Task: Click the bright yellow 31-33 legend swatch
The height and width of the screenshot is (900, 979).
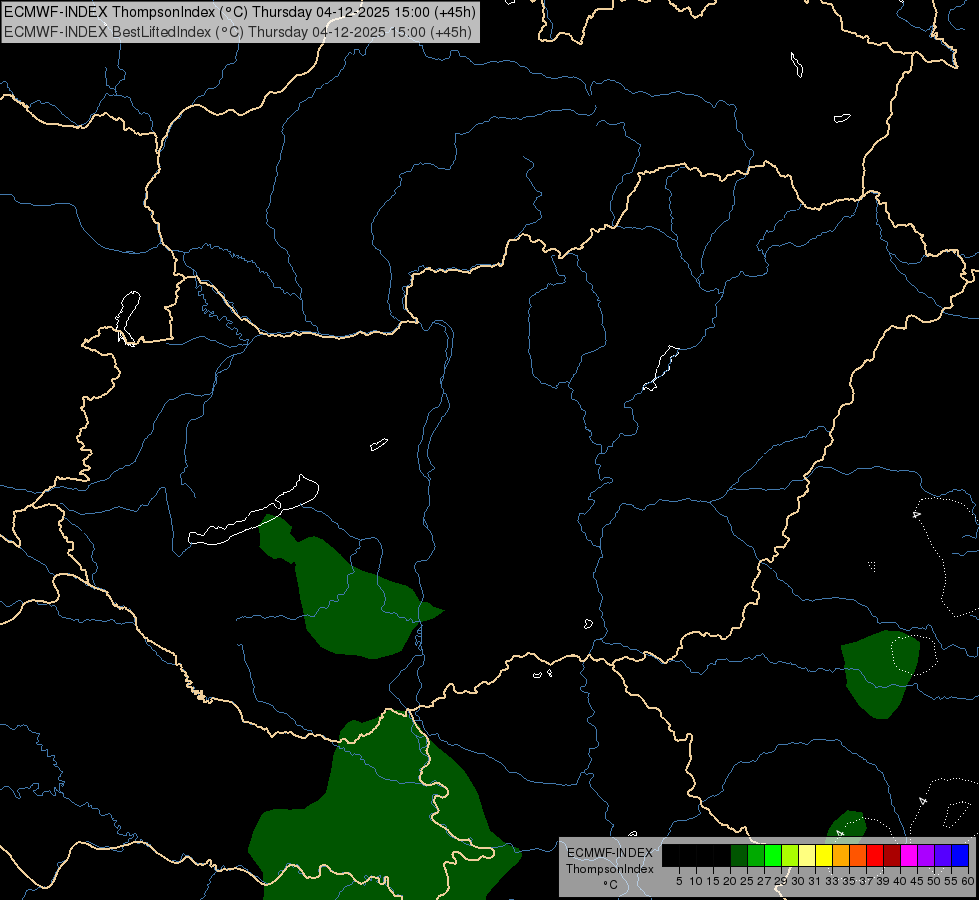Action: pos(824,855)
